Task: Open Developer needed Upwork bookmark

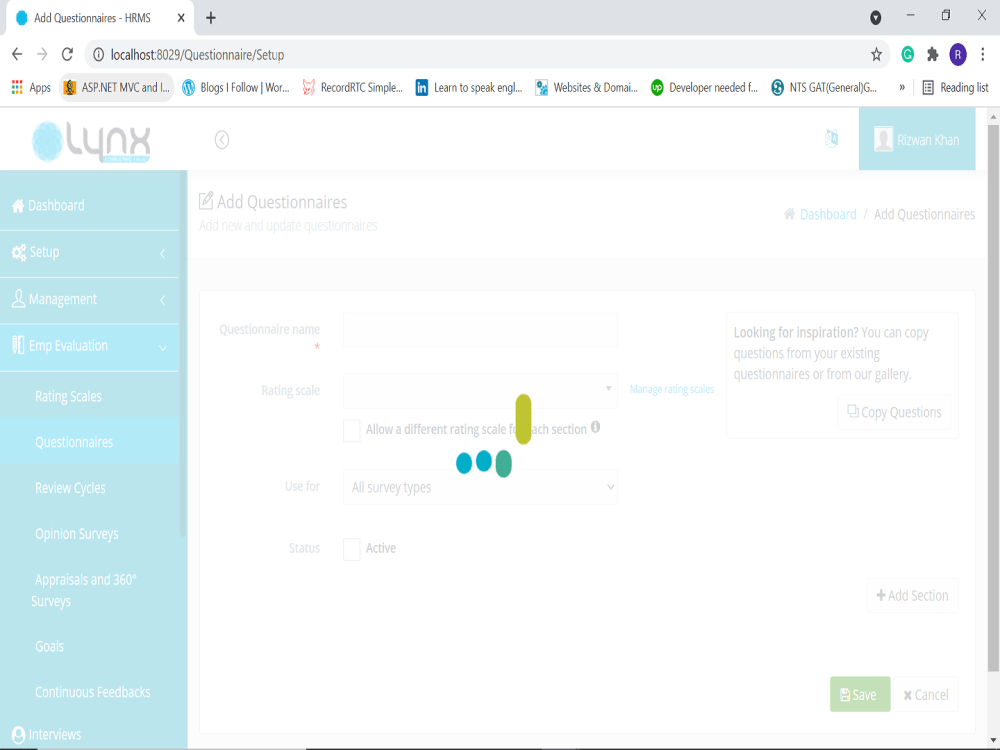Action: 704,87
